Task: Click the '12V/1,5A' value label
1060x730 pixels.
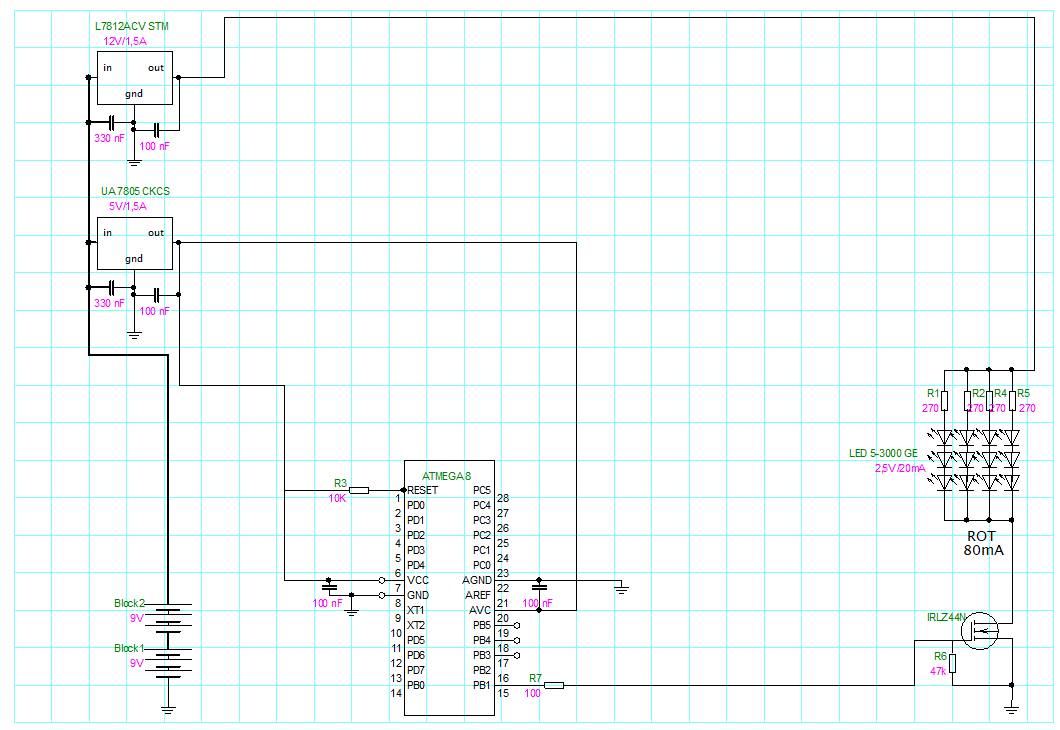Action: (124, 41)
